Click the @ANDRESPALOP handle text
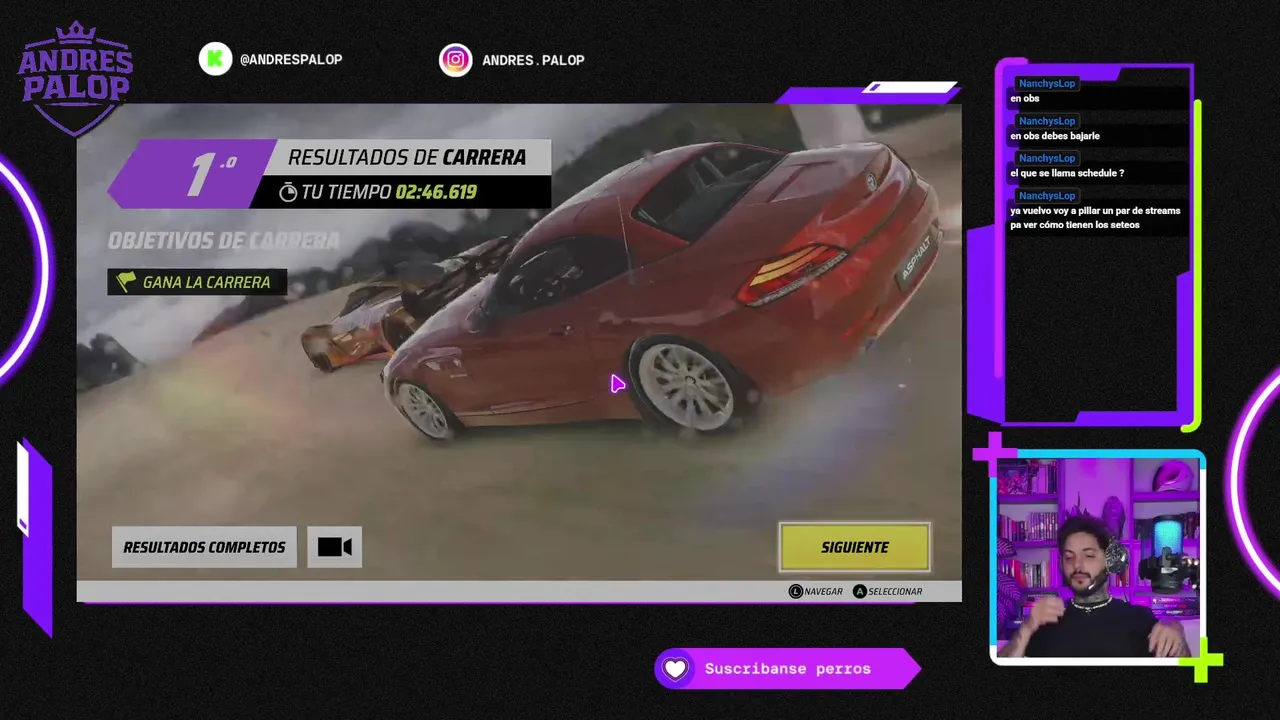Viewport: 1280px width, 720px height. pos(291,60)
